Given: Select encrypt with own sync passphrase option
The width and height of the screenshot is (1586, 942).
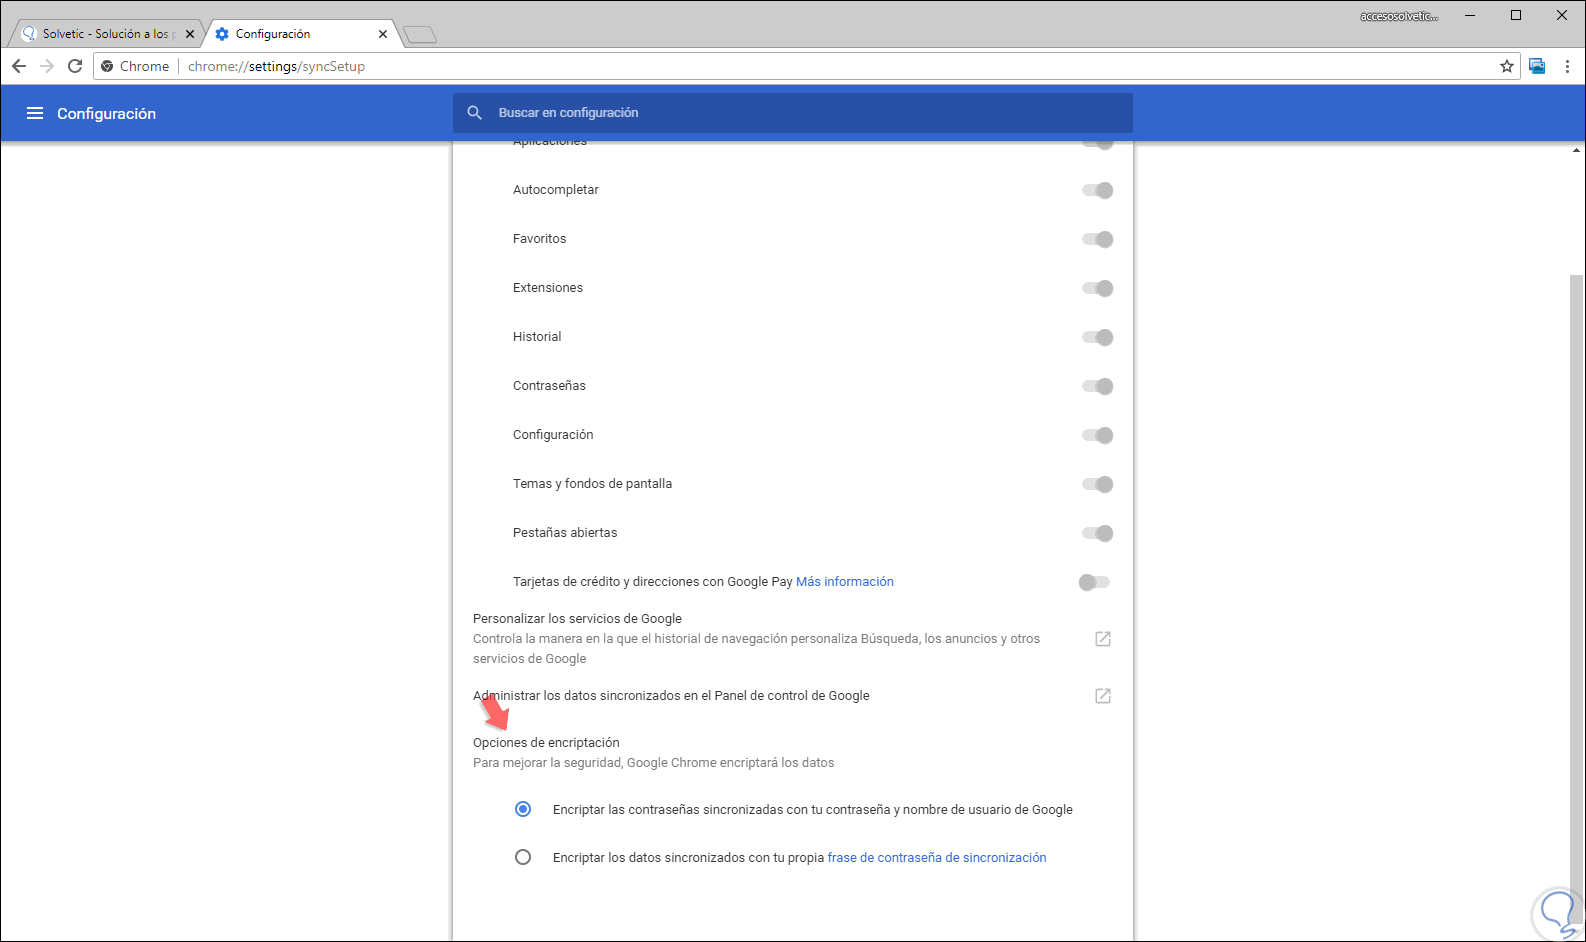Looking at the screenshot, I should pos(523,857).
